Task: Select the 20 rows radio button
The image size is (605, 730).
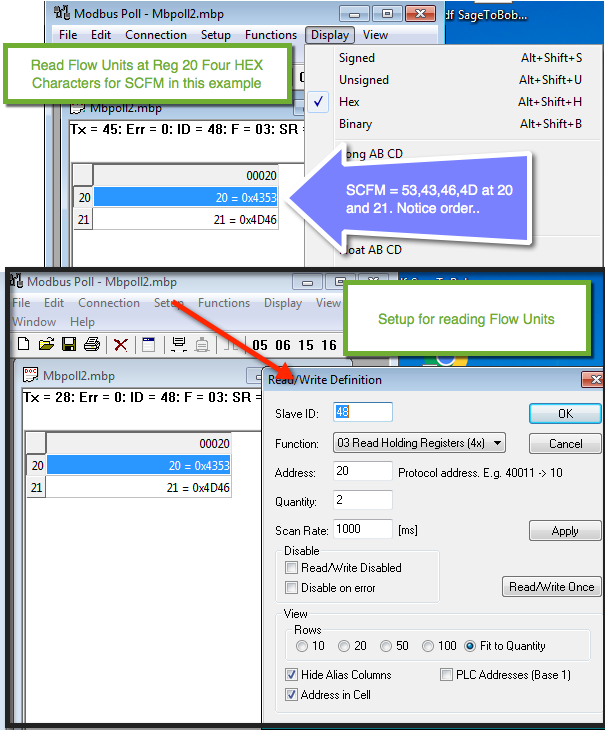Action: 344,646
